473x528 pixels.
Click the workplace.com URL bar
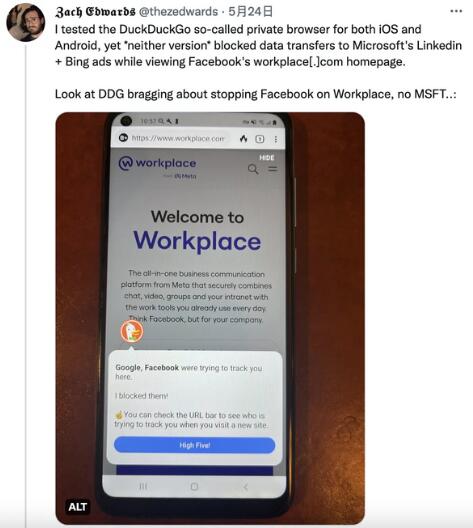(x=172, y=138)
